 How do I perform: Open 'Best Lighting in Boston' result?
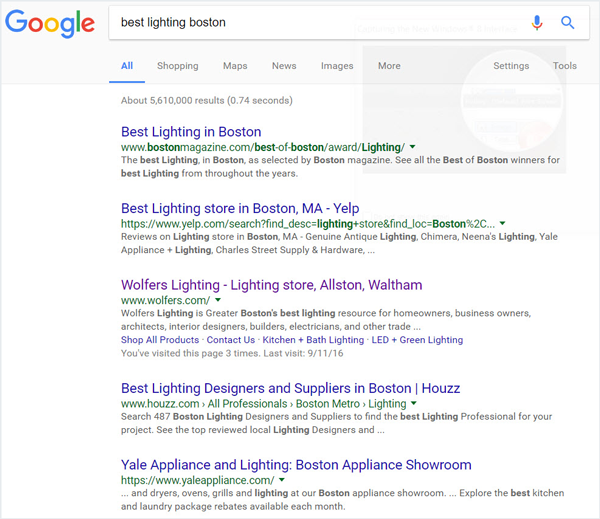tap(191, 132)
